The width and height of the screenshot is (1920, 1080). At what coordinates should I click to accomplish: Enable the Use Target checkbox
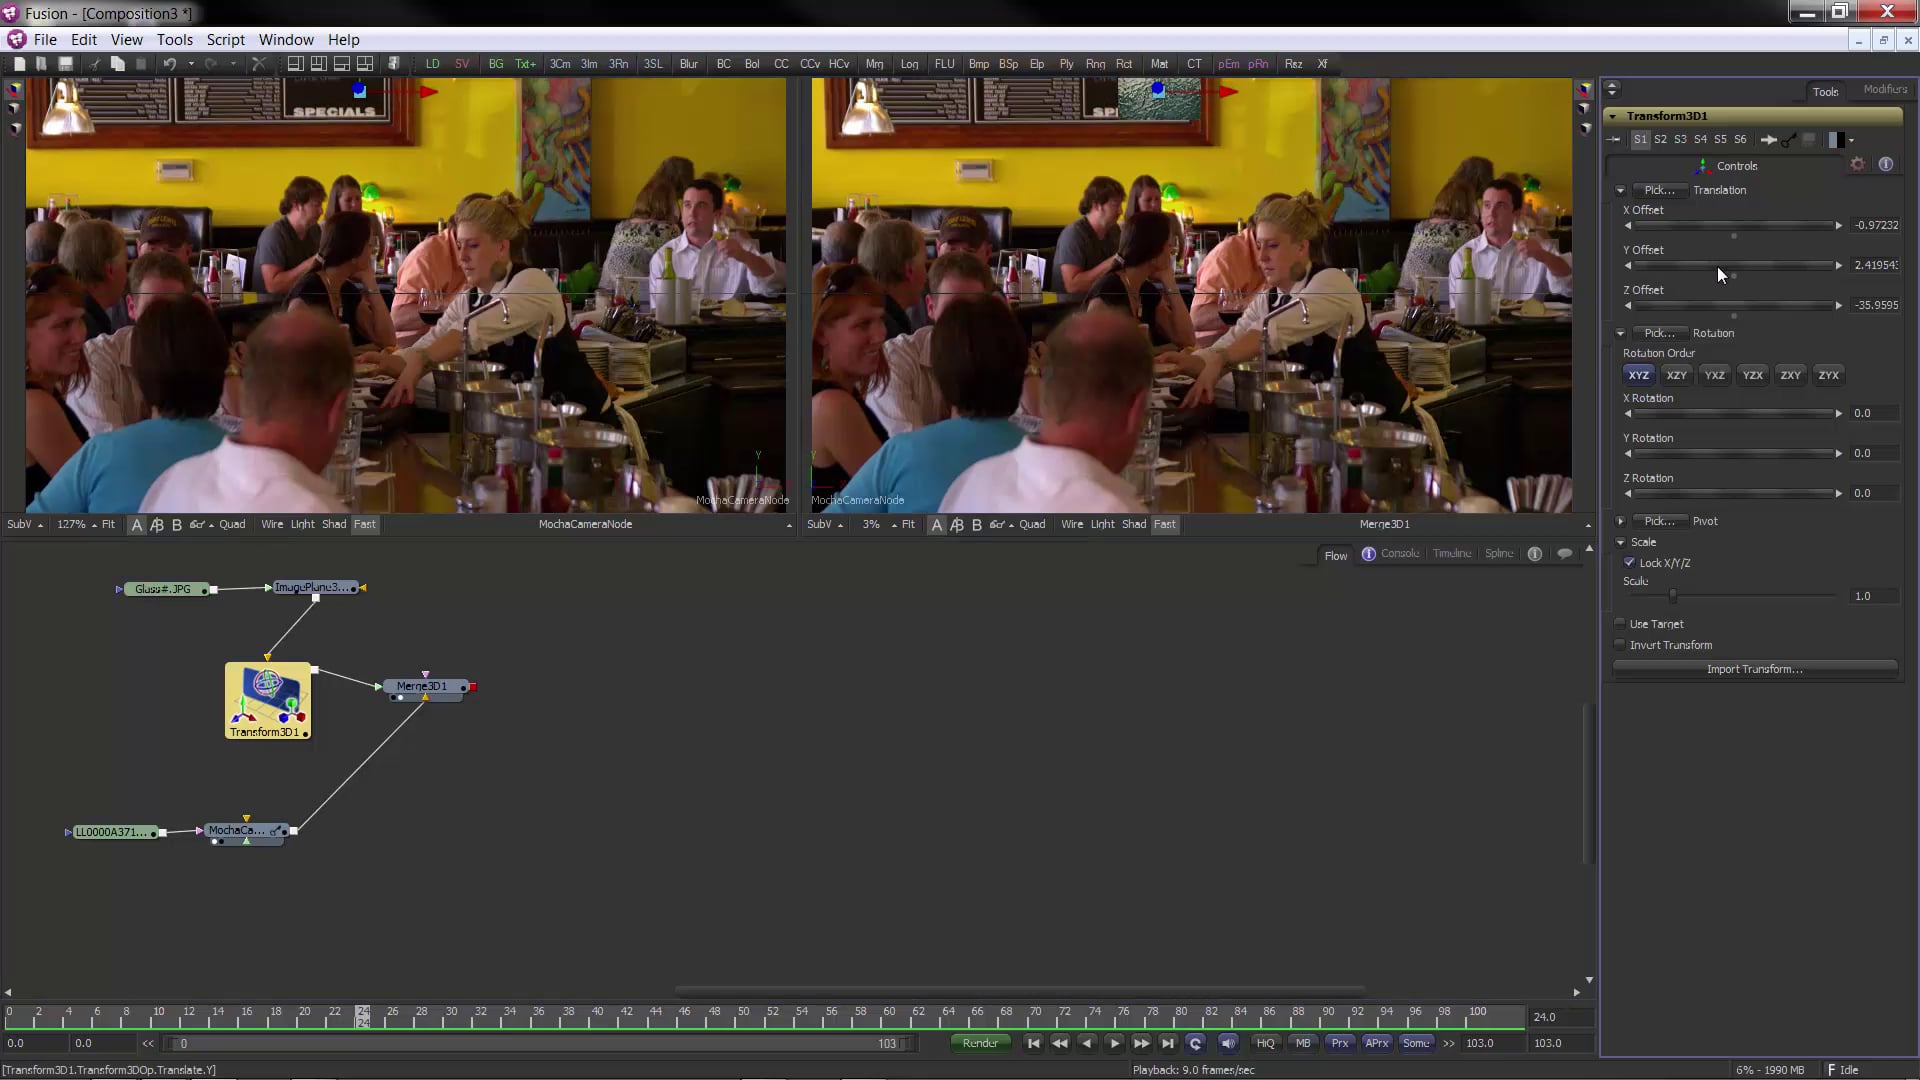pyautogui.click(x=1620, y=624)
